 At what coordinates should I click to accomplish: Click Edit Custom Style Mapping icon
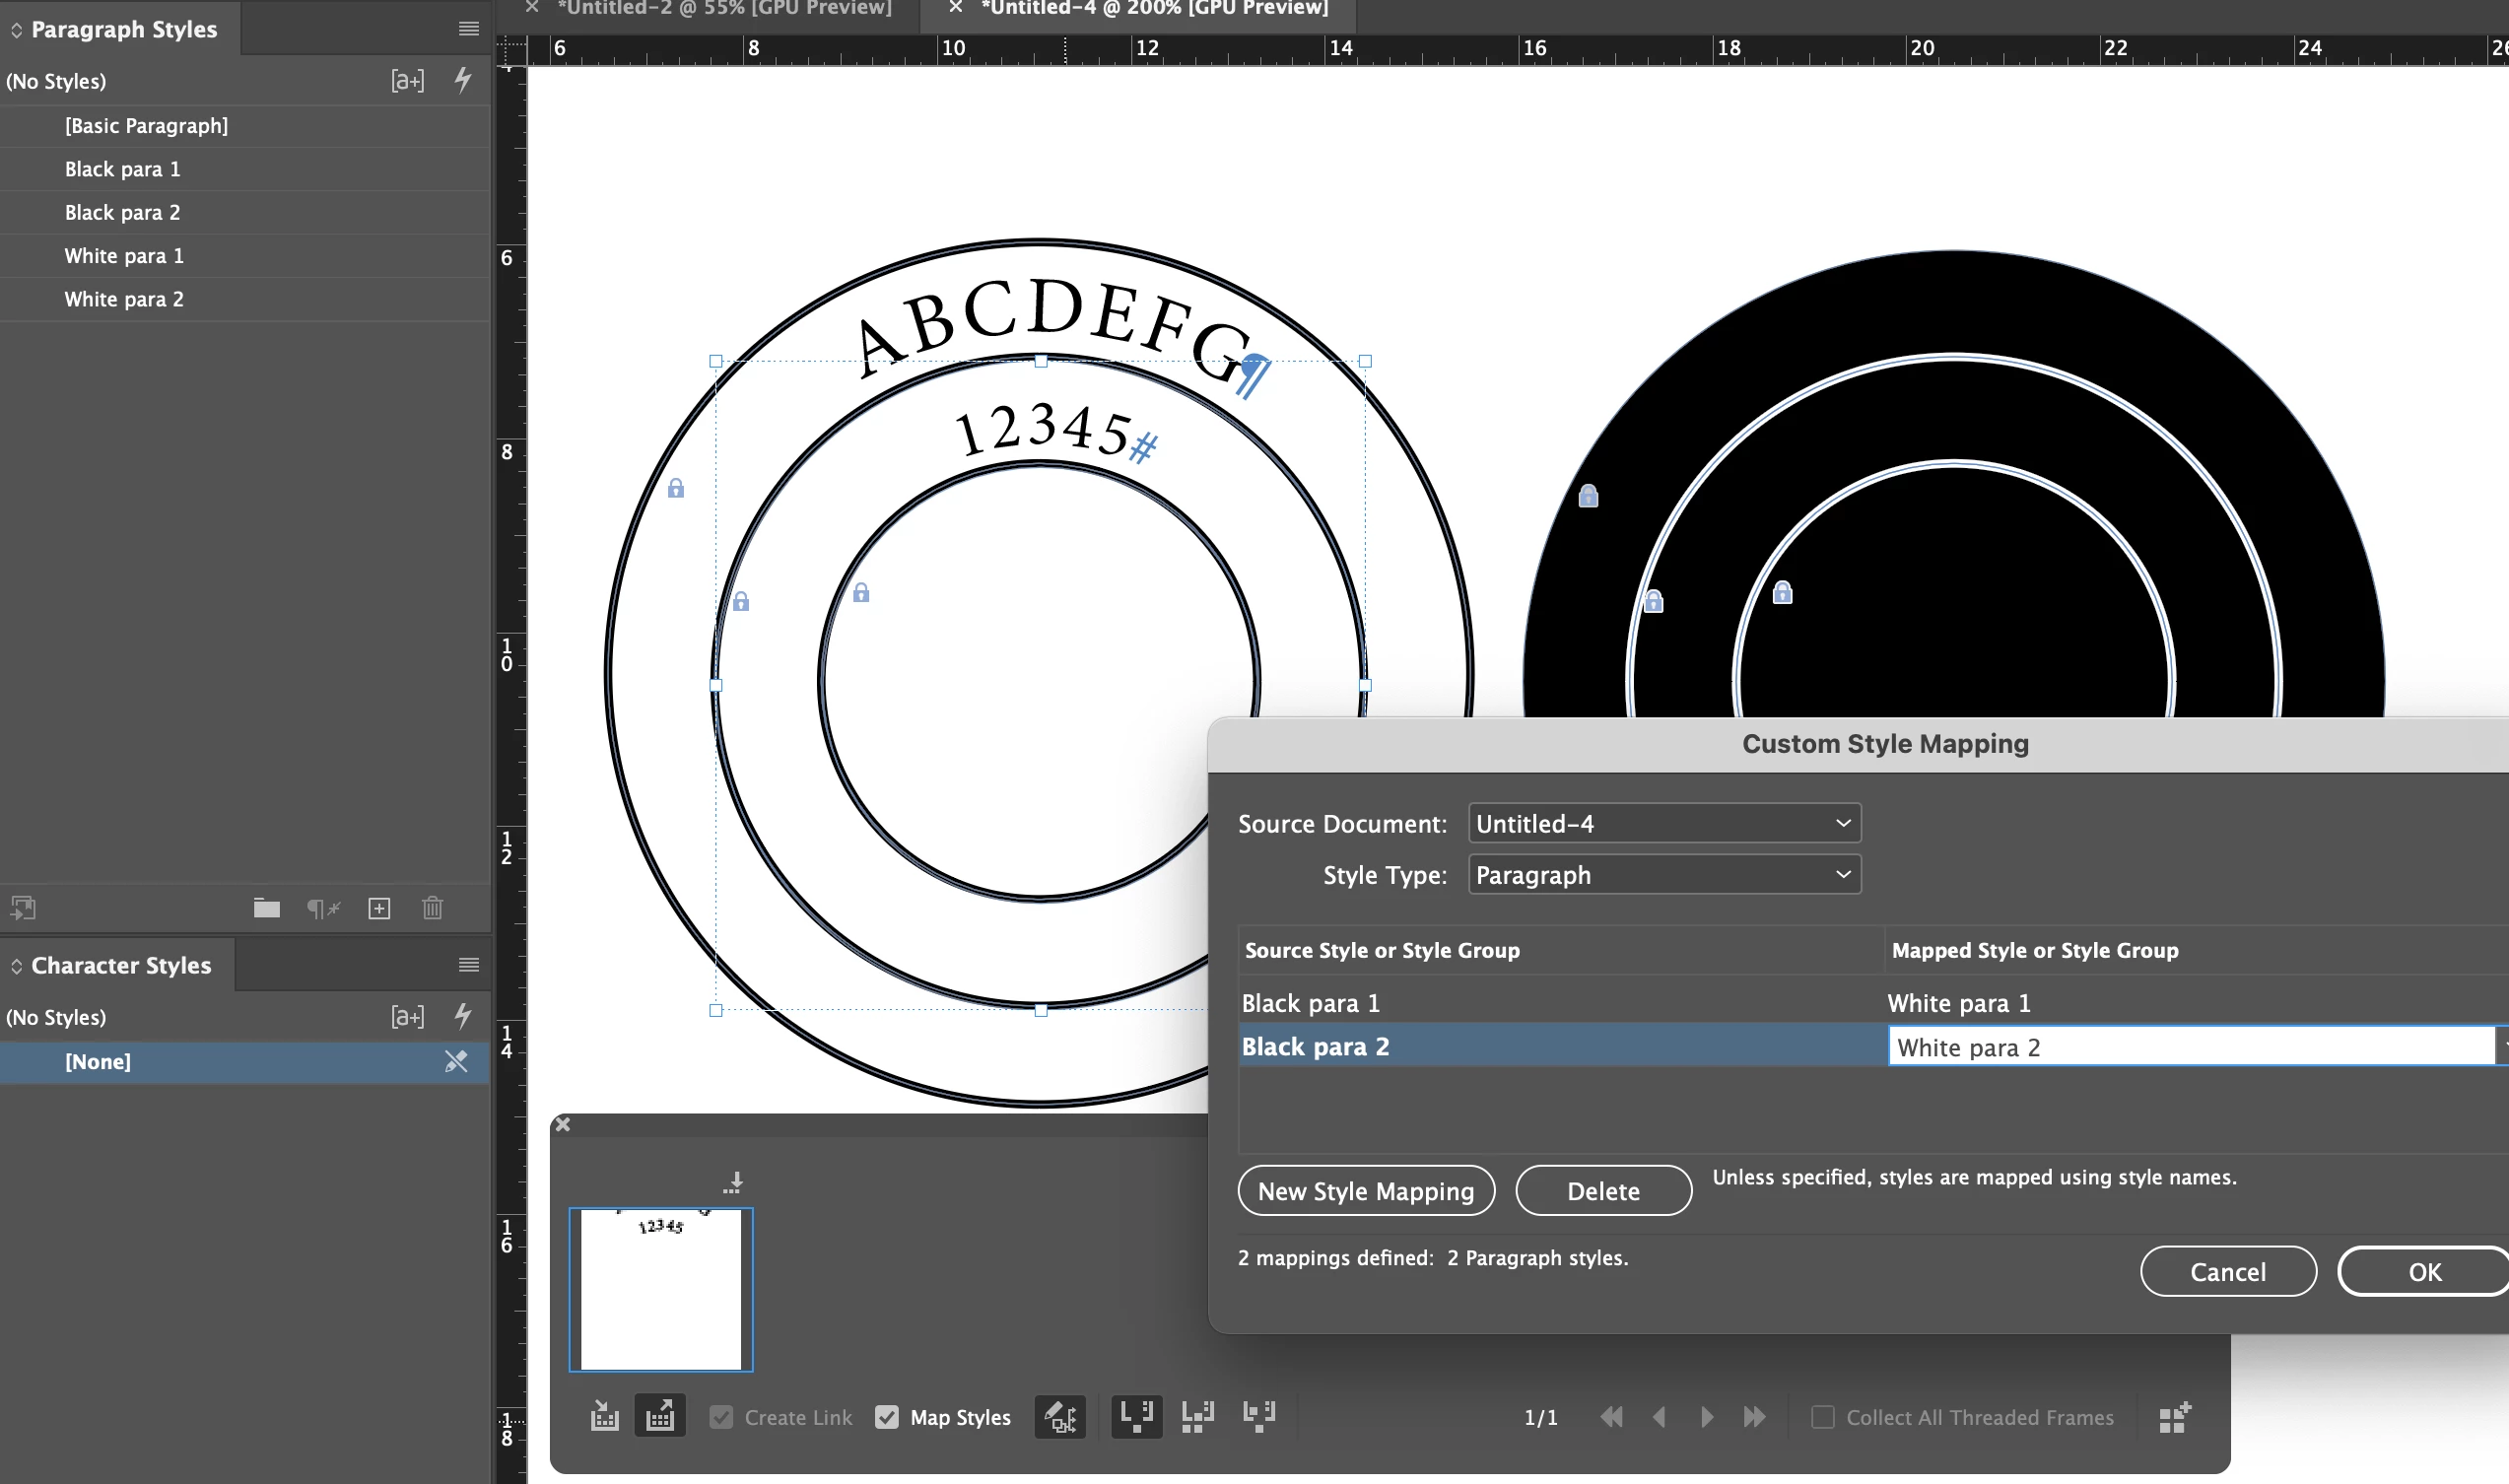coord(1060,1416)
